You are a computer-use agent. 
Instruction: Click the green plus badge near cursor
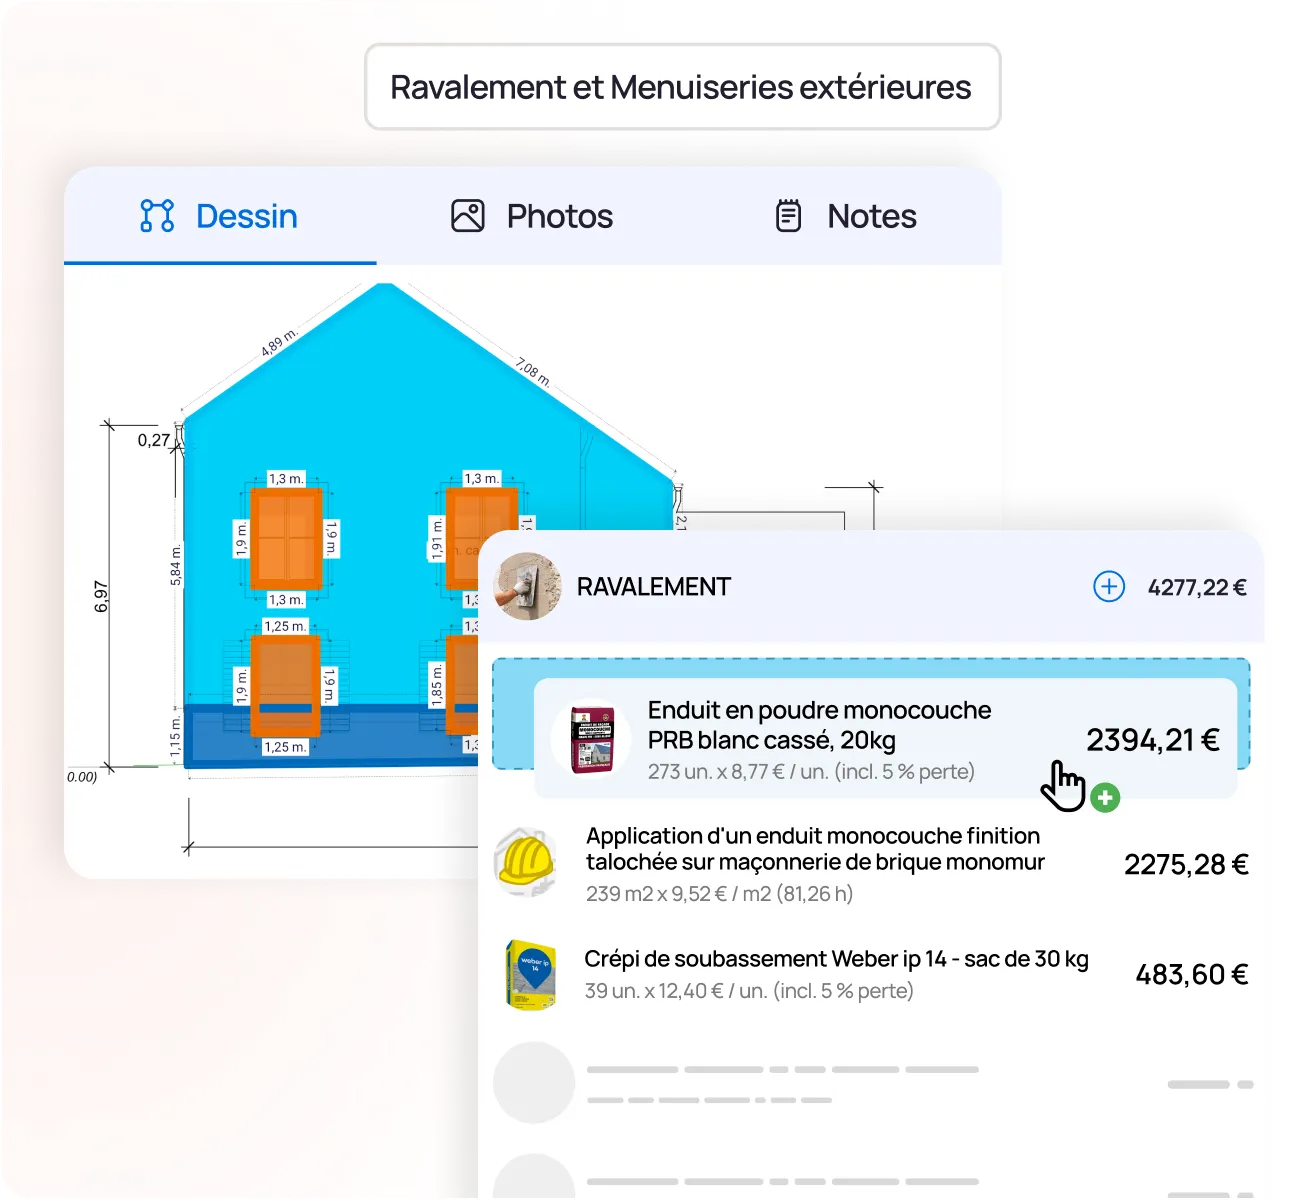point(1105,798)
